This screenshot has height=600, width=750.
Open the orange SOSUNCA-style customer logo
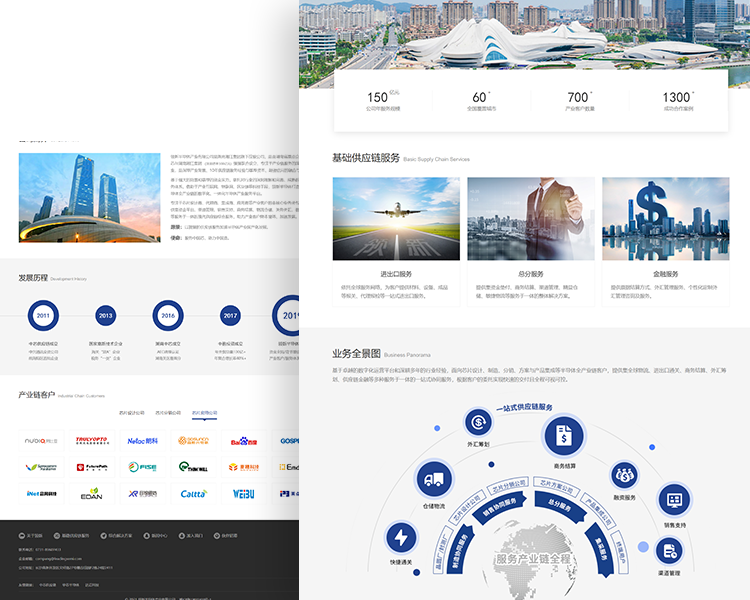pyautogui.click(x=193, y=441)
